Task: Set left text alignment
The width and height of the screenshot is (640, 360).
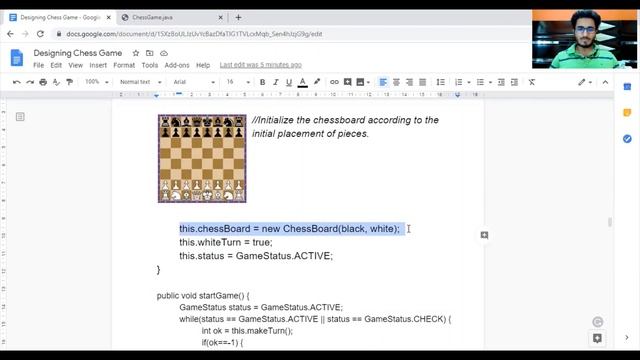Action: (x=383, y=82)
